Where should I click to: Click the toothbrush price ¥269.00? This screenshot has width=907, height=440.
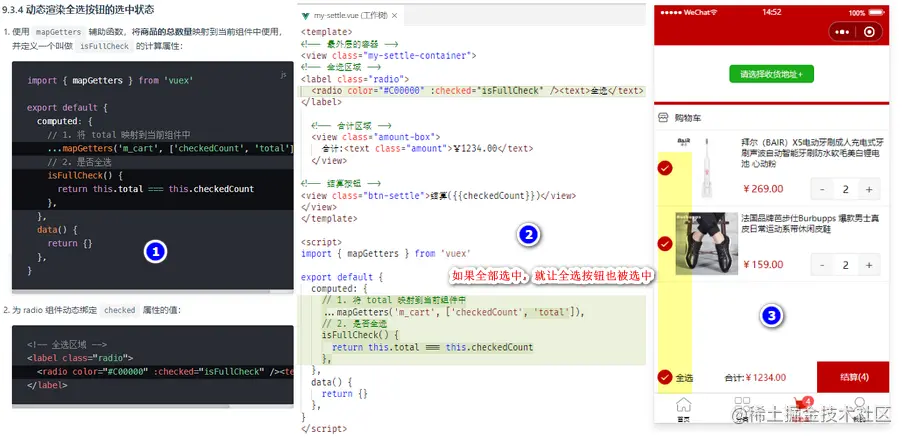(763, 189)
